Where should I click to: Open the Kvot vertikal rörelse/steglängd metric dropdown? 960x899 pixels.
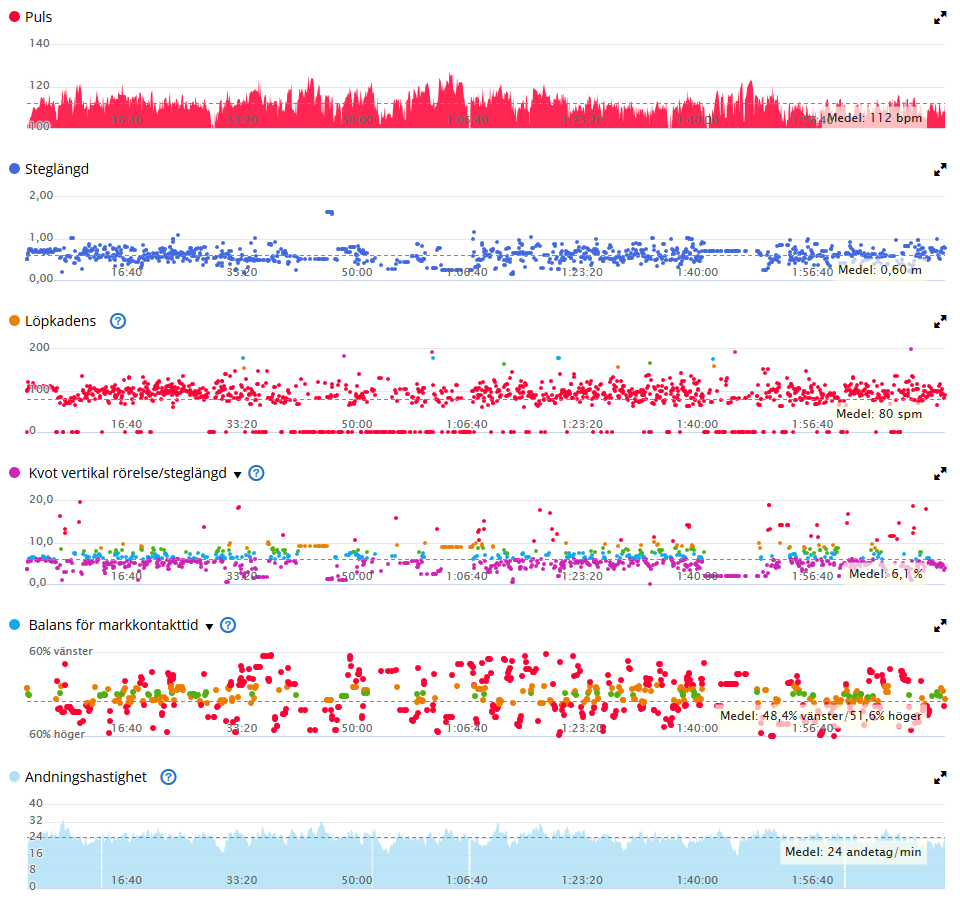click(238, 475)
